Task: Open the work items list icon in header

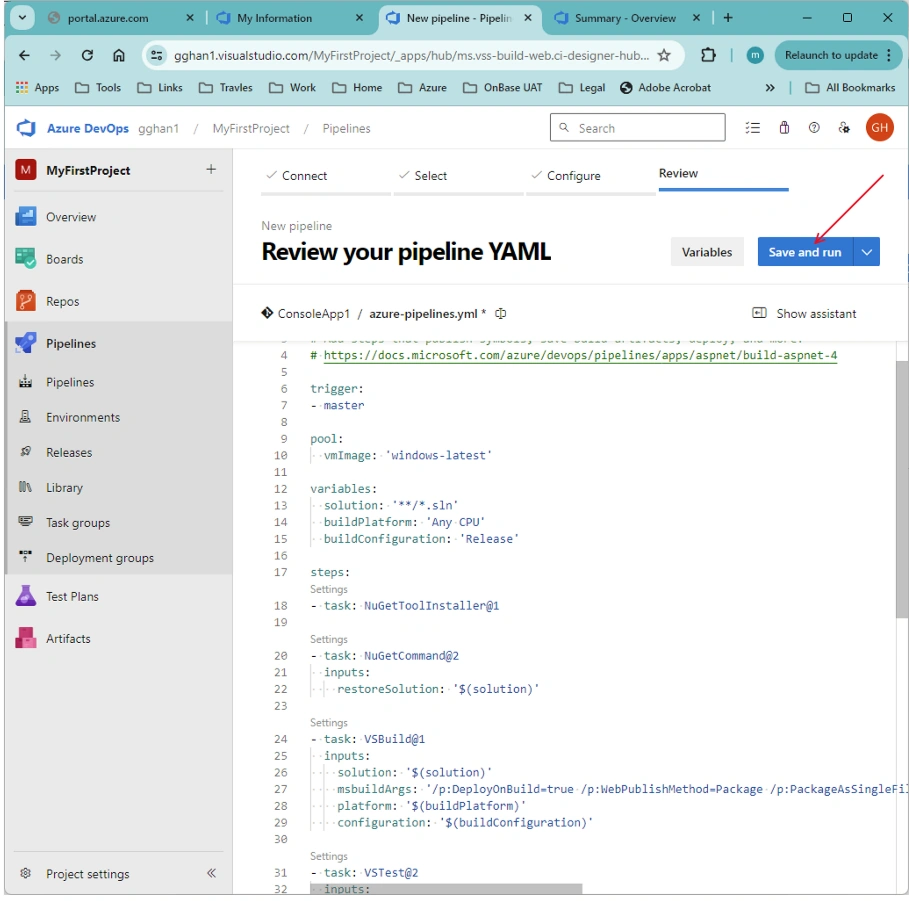Action: (x=752, y=128)
